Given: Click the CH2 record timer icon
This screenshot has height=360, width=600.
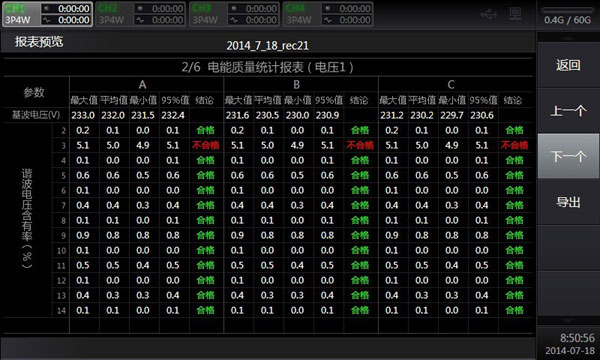Looking at the screenshot, I should [x=140, y=8].
